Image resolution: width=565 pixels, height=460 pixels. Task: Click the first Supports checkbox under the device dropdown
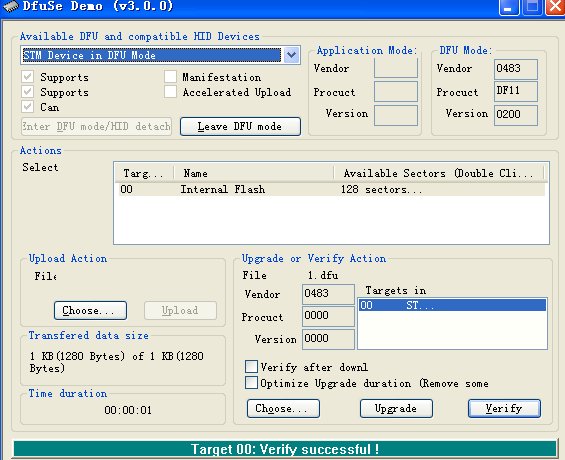(27, 77)
